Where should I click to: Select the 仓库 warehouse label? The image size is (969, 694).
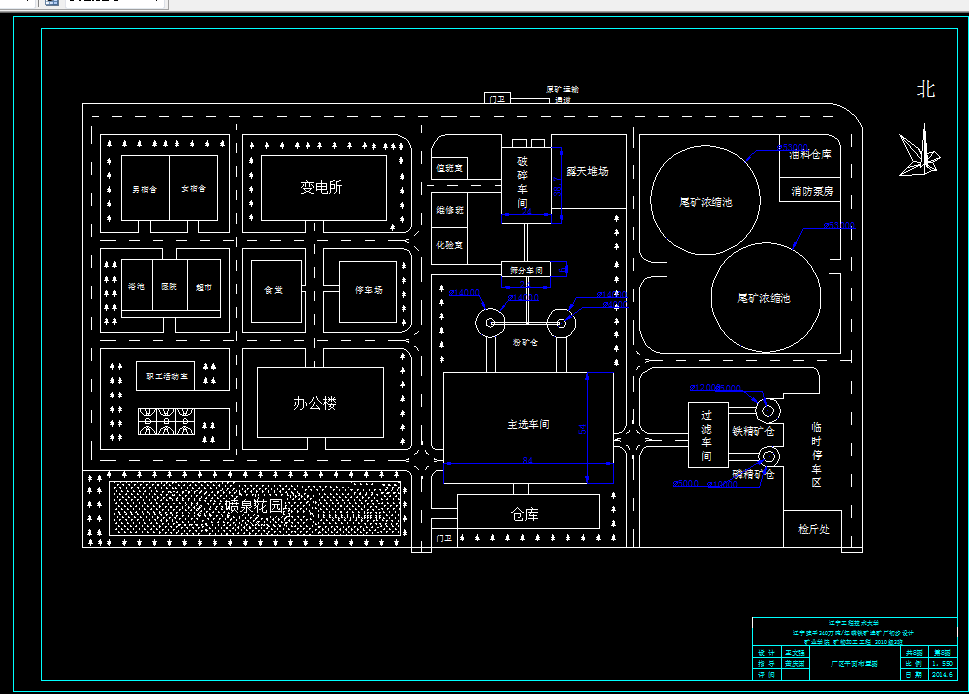(525, 514)
